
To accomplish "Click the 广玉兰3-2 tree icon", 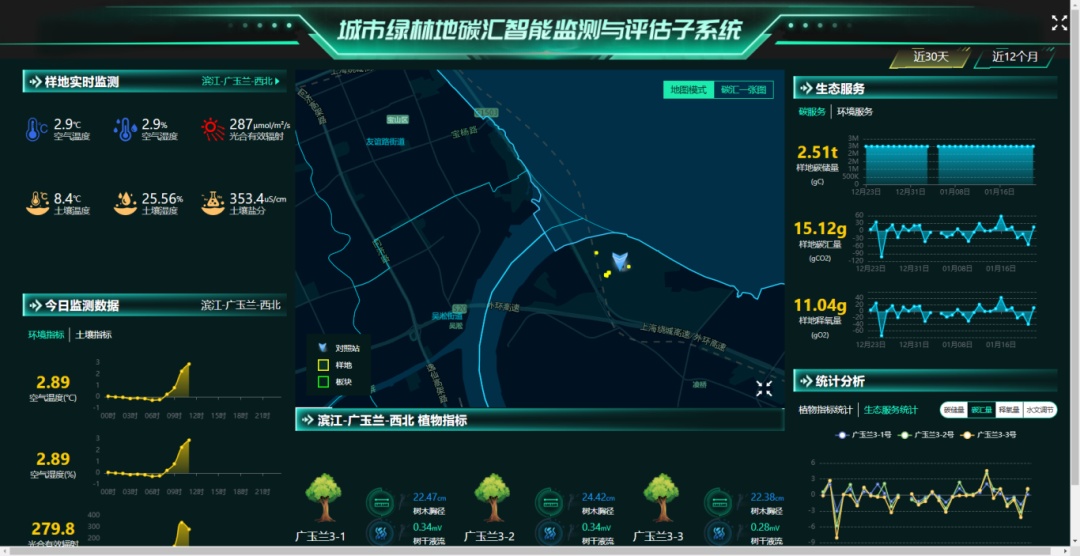I will tap(492, 497).
